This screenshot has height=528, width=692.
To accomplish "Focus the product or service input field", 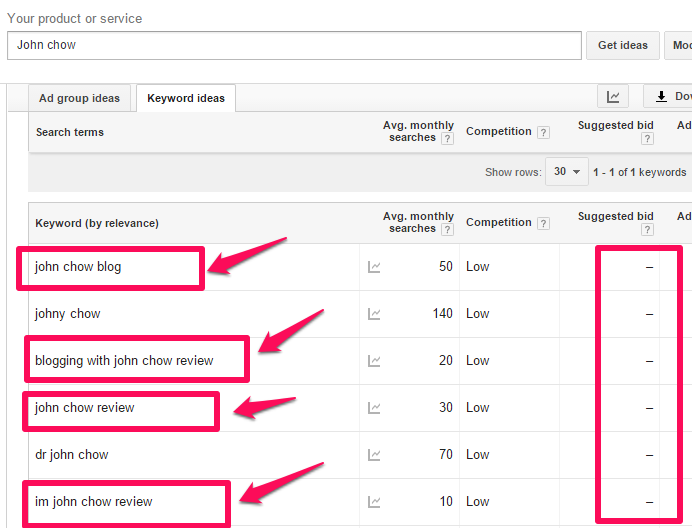I will (x=294, y=45).
